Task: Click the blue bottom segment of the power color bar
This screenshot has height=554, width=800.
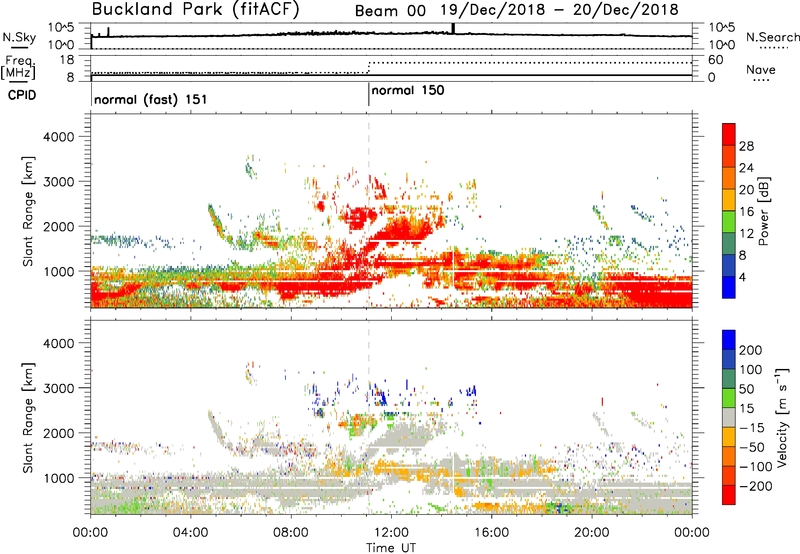Action: (729, 287)
